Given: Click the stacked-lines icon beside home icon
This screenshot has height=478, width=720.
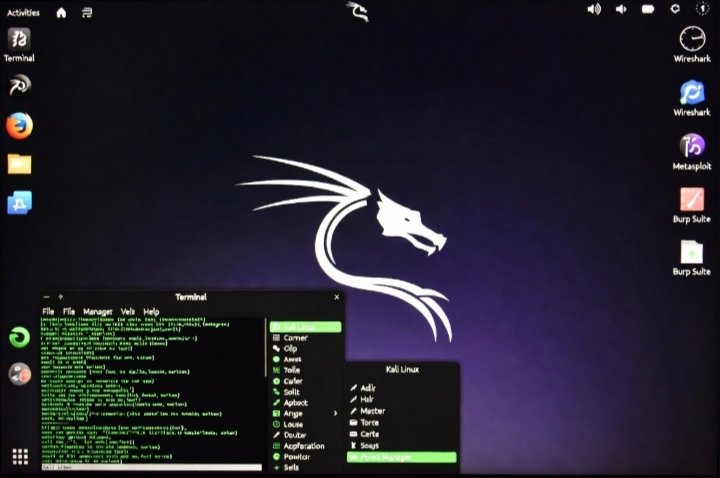Looking at the screenshot, I should 87,12.
